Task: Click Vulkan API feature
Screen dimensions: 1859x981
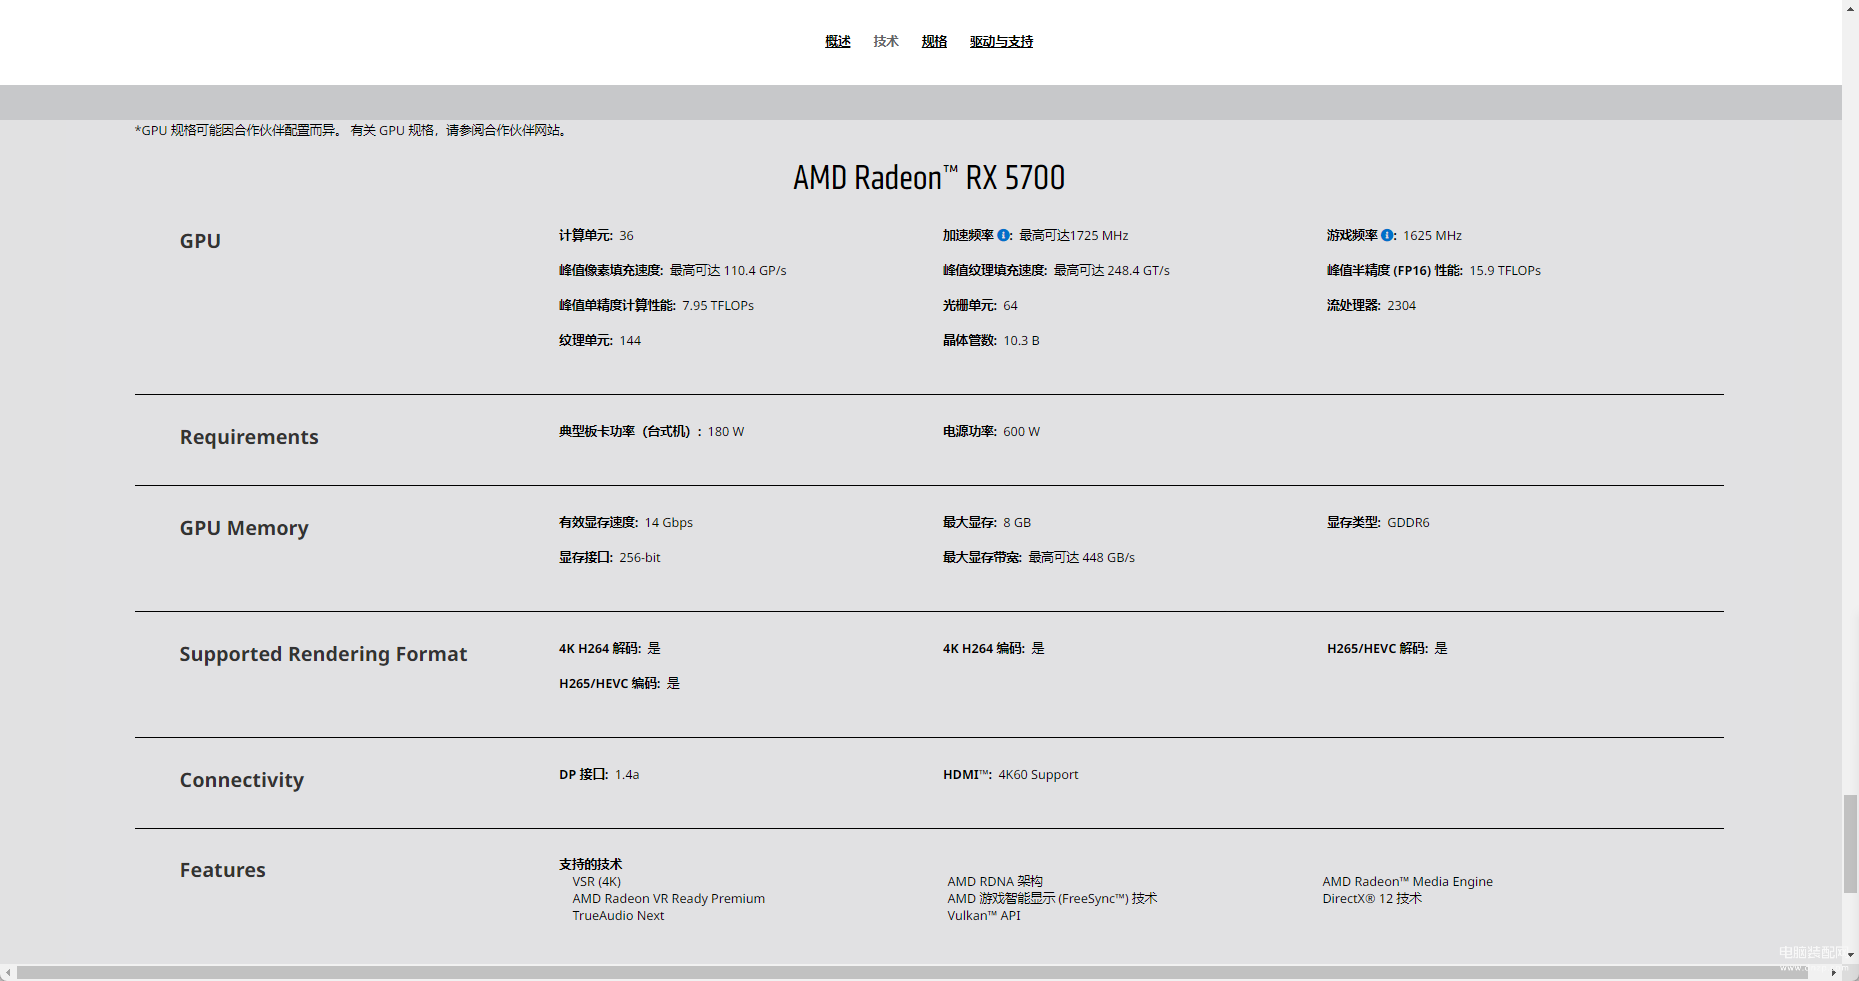Action: (x=984, y=915)
